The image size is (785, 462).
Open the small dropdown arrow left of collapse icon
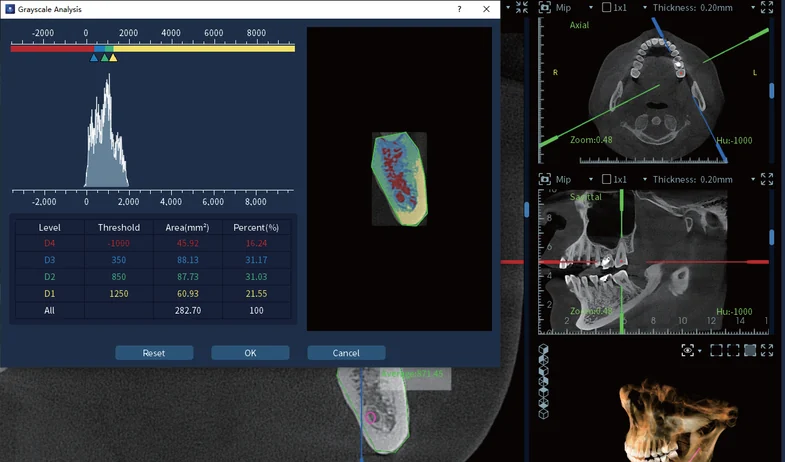[508, 8]
